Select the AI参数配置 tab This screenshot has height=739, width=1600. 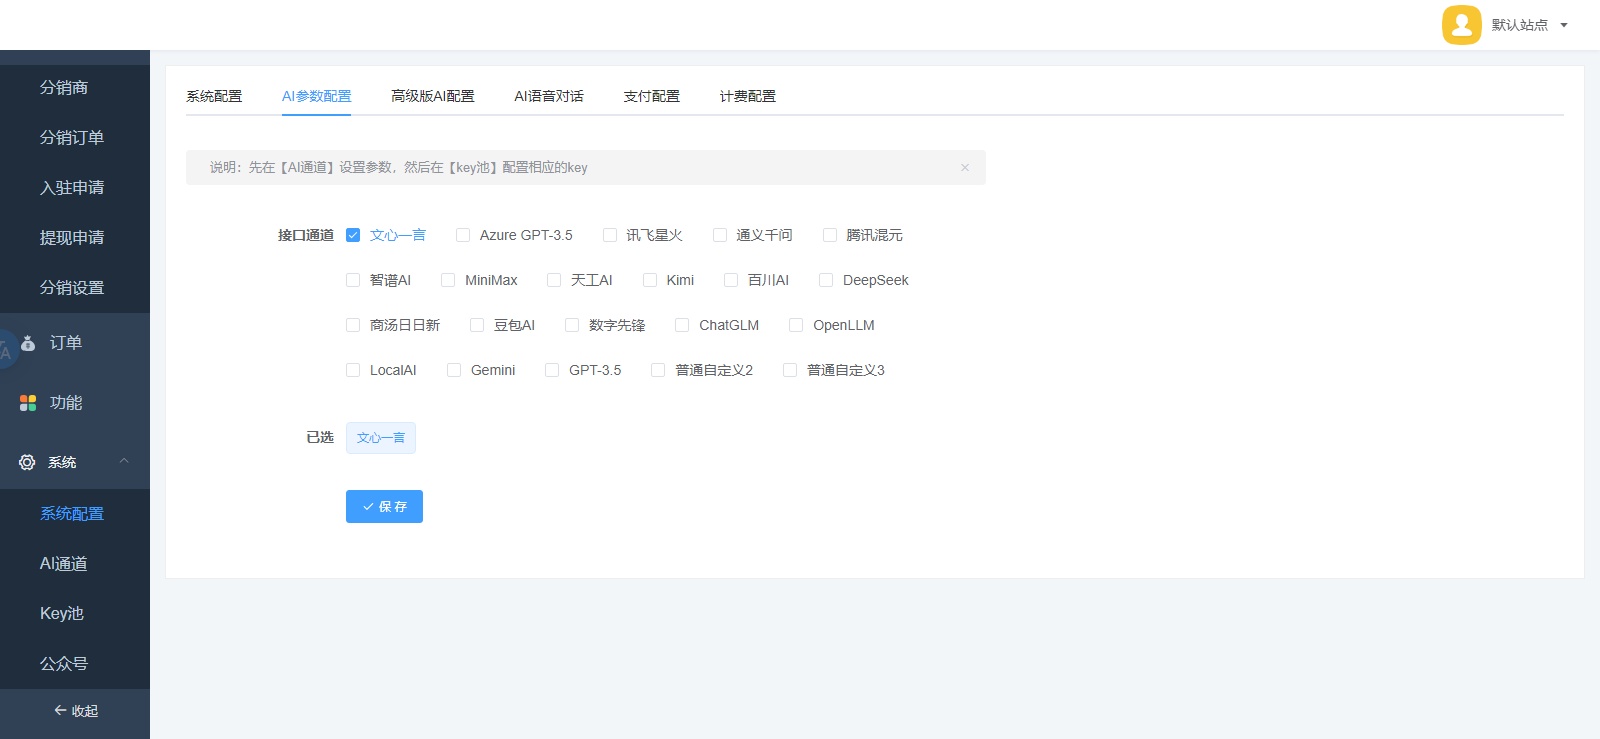[x=316, y=96]
